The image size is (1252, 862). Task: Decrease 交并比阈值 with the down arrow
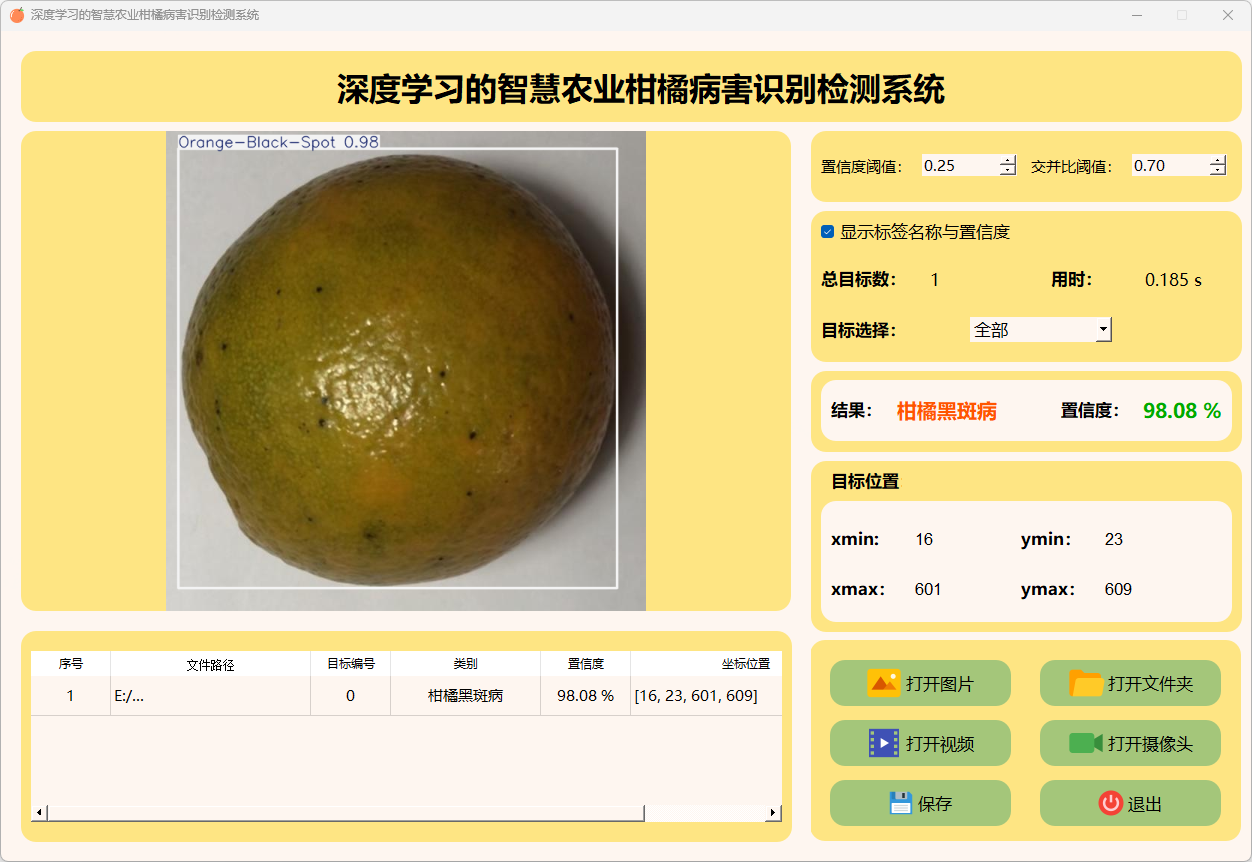1218,171
